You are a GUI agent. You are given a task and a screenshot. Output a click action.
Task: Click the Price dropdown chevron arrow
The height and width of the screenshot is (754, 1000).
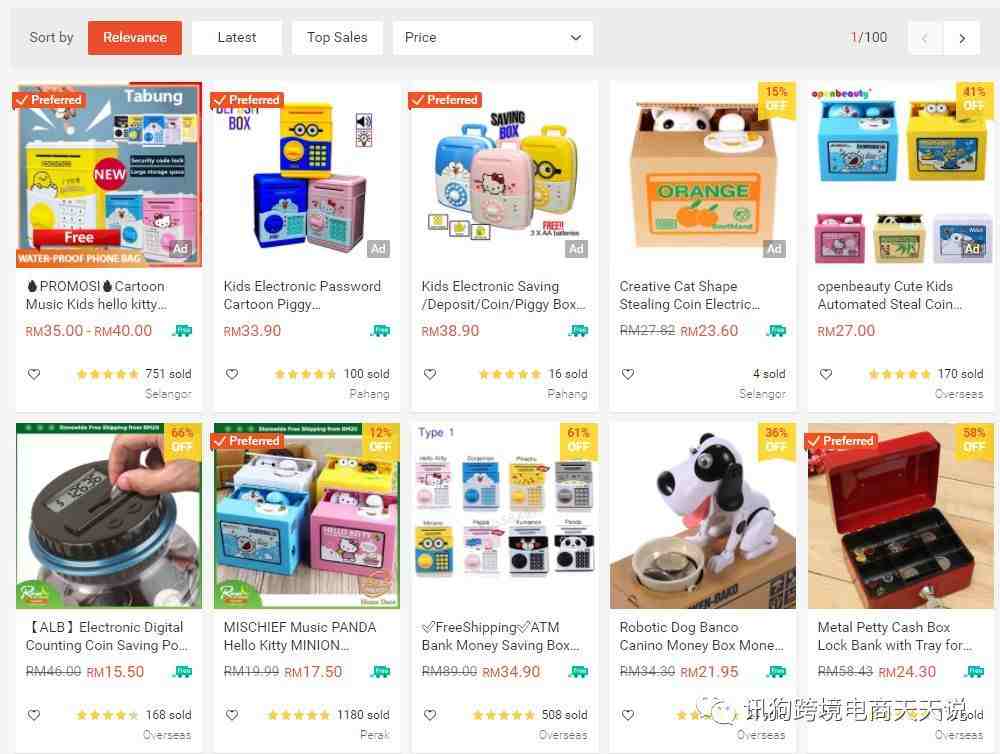click(x=575, y=38)
